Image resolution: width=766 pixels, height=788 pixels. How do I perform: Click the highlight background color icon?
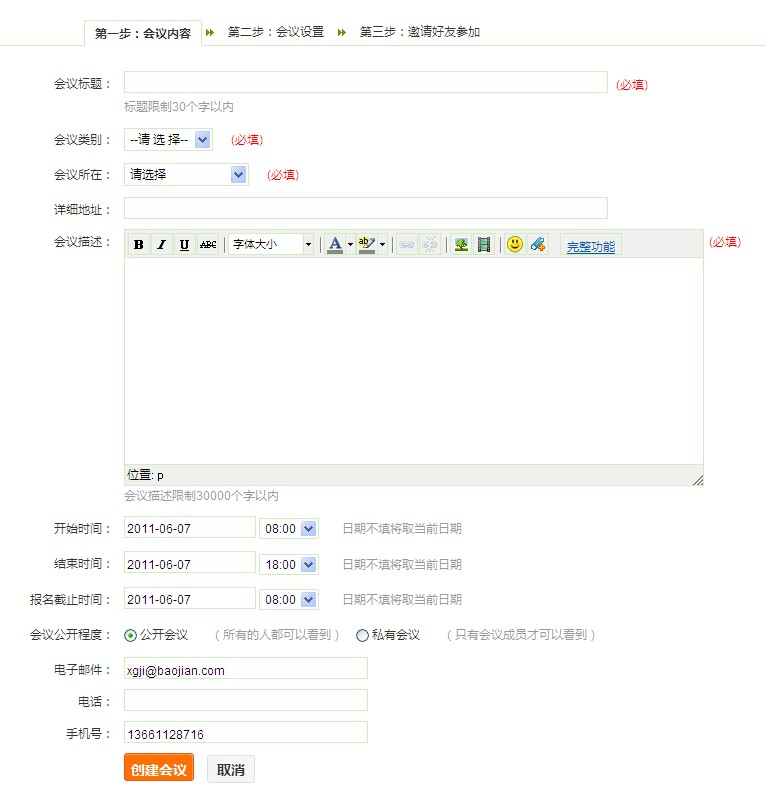tap(367, 245)
